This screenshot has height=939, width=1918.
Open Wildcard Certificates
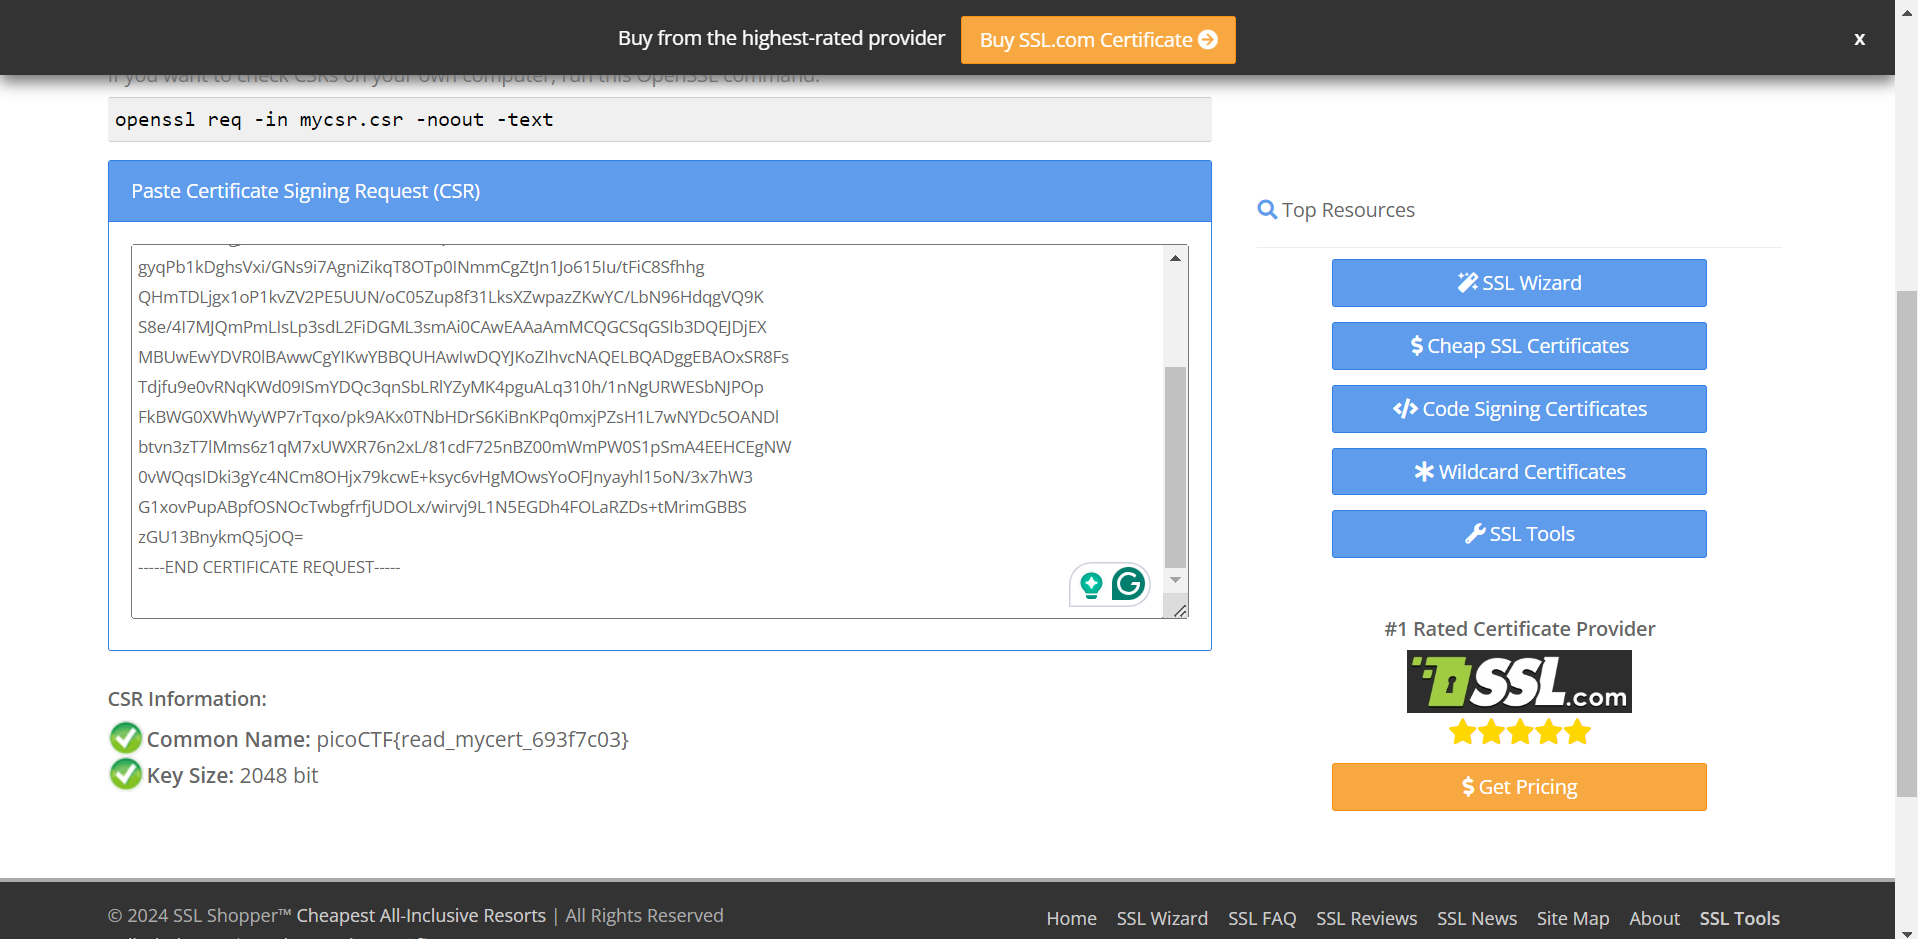(1519, 472)
